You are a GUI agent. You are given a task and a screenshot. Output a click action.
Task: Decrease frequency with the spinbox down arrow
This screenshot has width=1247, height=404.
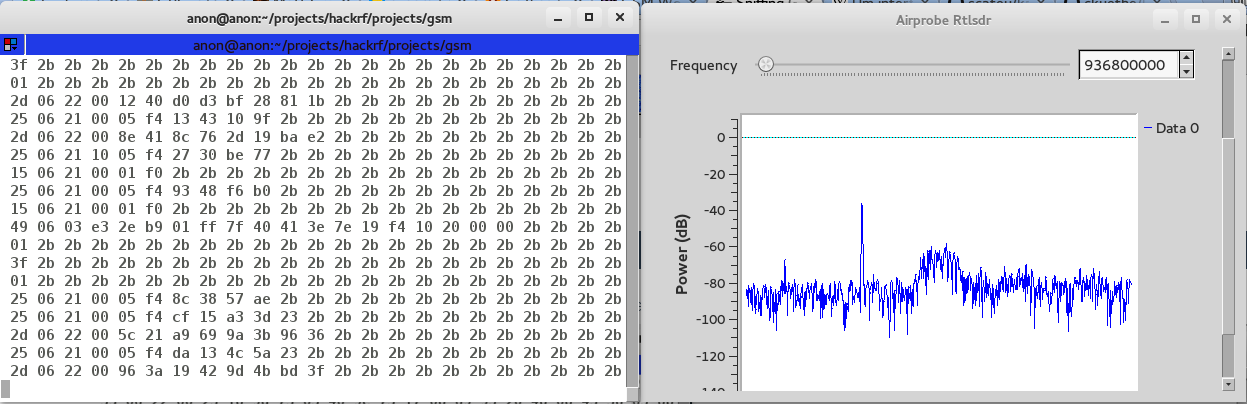point(1186,71)
